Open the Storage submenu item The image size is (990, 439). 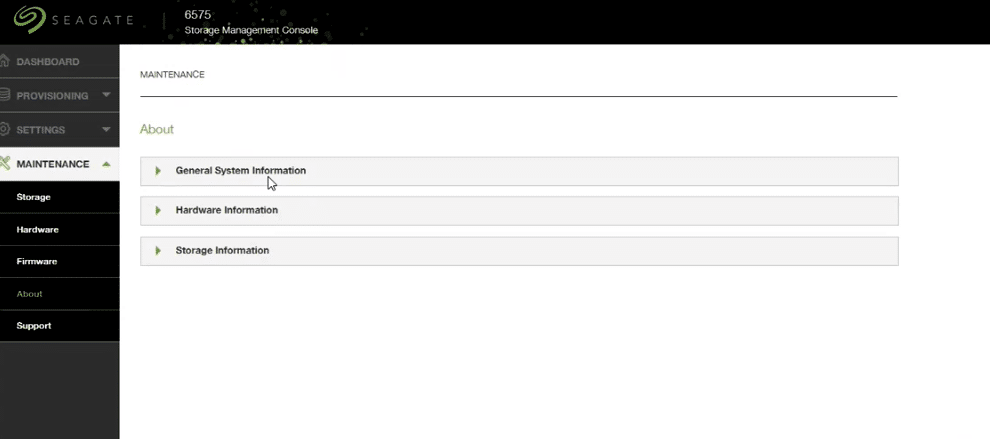click(59, 197)
